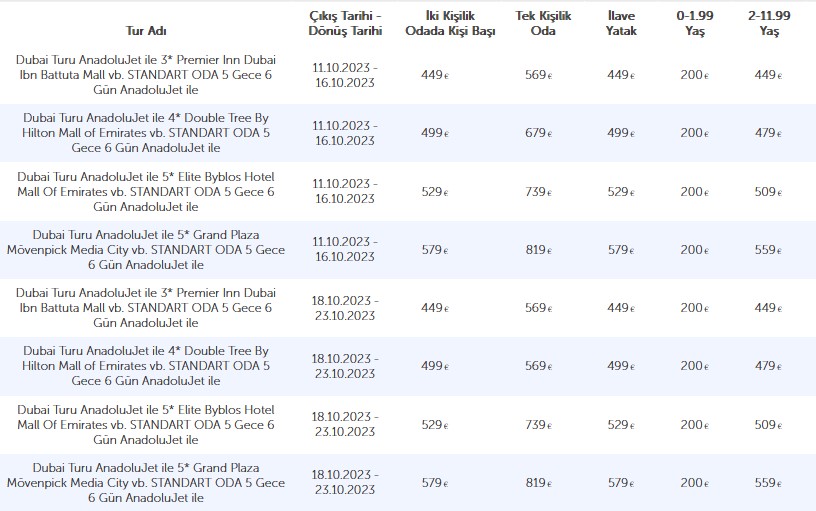The height and width of the screenshot is (511, 816).
Task: Select the "İlave Yatak" column header
Action: 621,23
